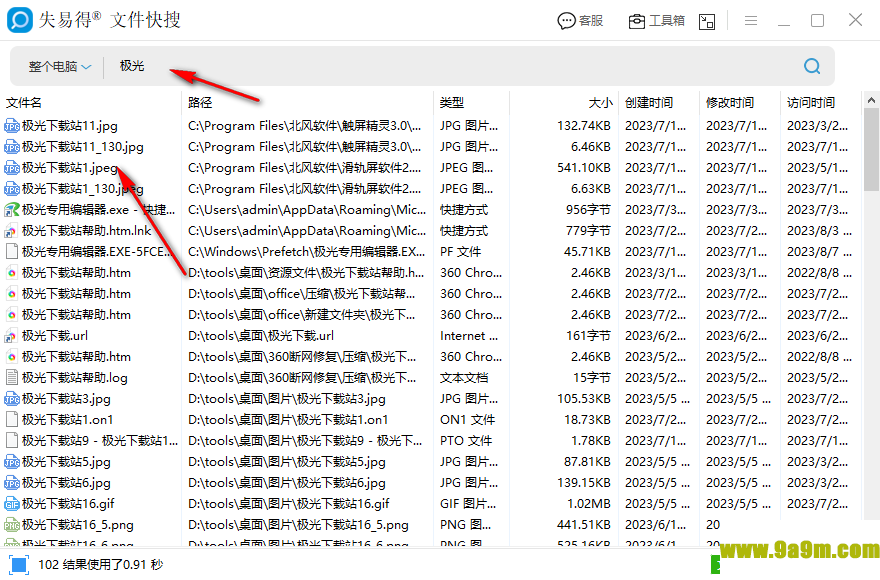Click path D:\tools\桌面\图片\极光下载站16.gif
880x580 pixels.
click(288, 504)
